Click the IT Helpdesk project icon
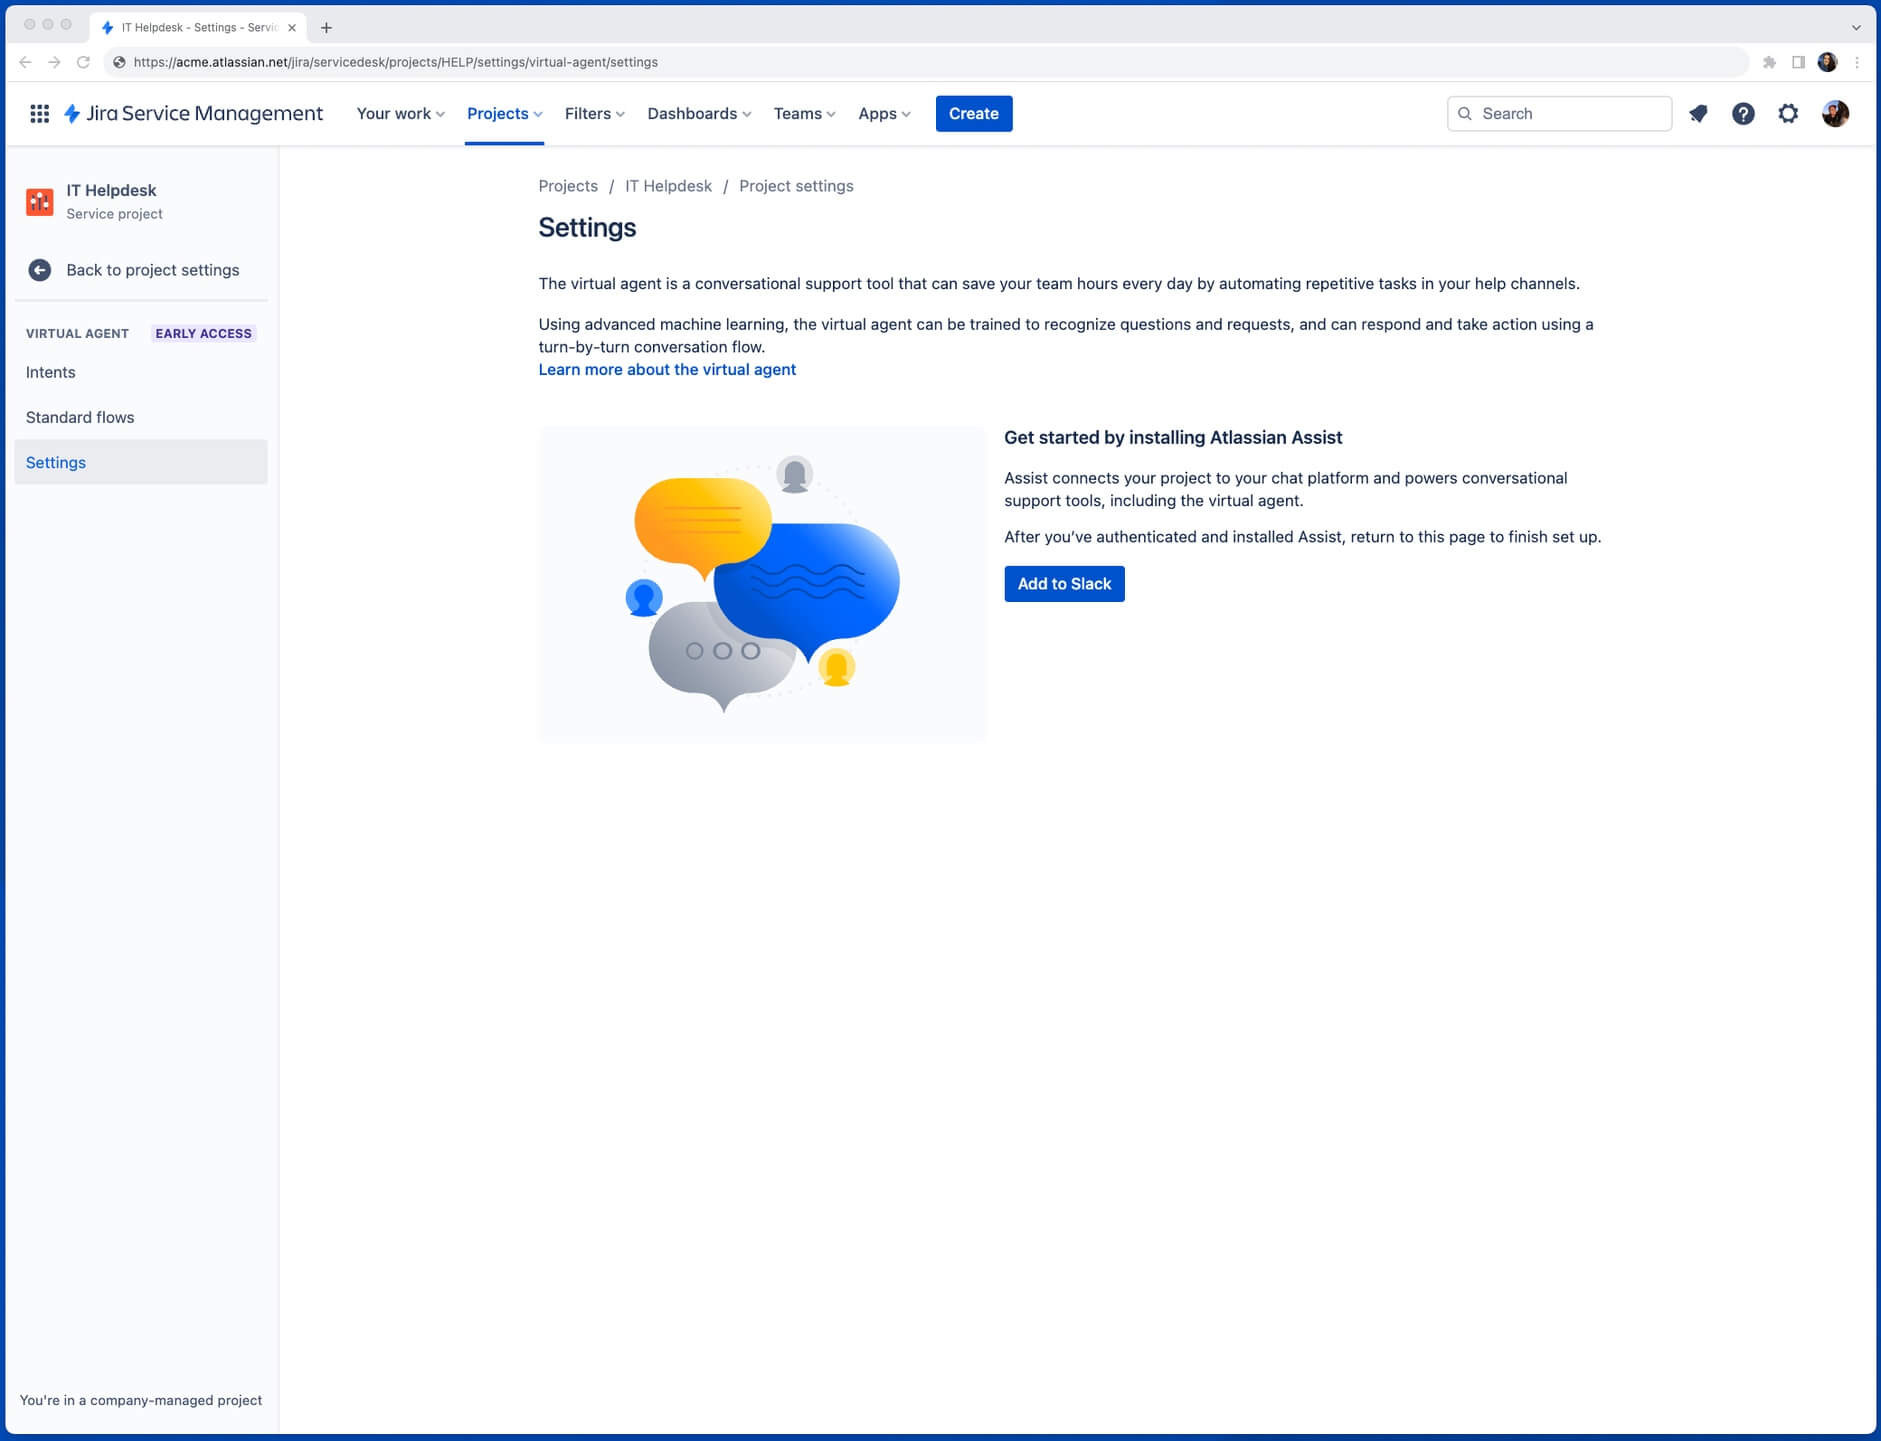This screenshot has width=1881, height=1441. click(39, 201)
